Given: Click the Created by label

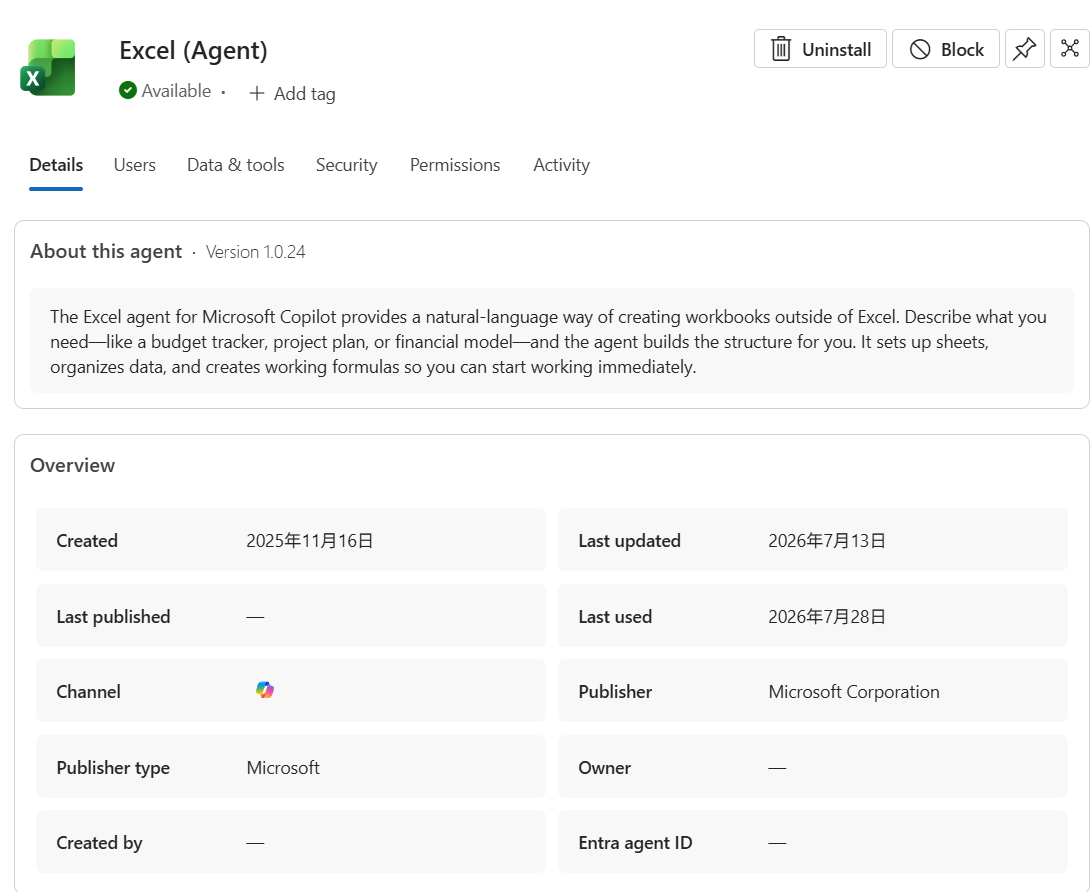Looking at the screenshot, I should (99, 843).
